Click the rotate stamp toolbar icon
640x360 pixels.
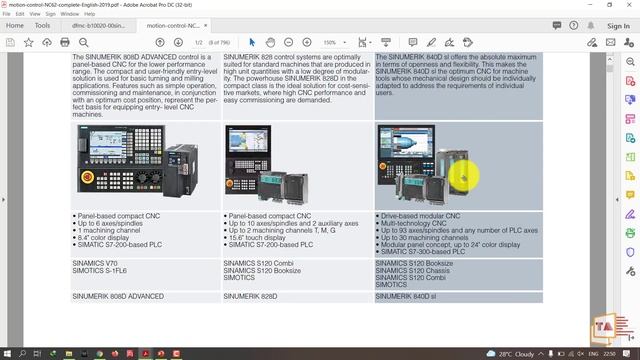click(x=468, y=42)
